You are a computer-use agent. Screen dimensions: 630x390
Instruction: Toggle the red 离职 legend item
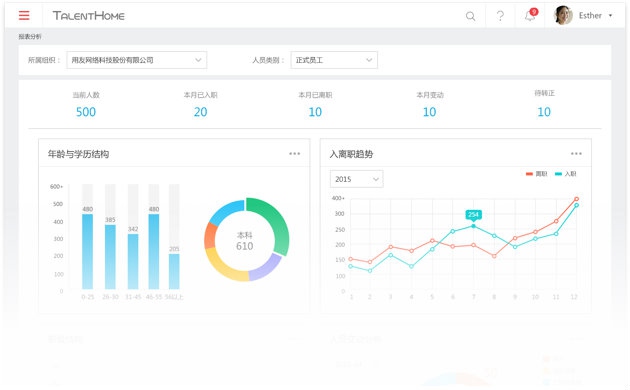tap(536, 174)
